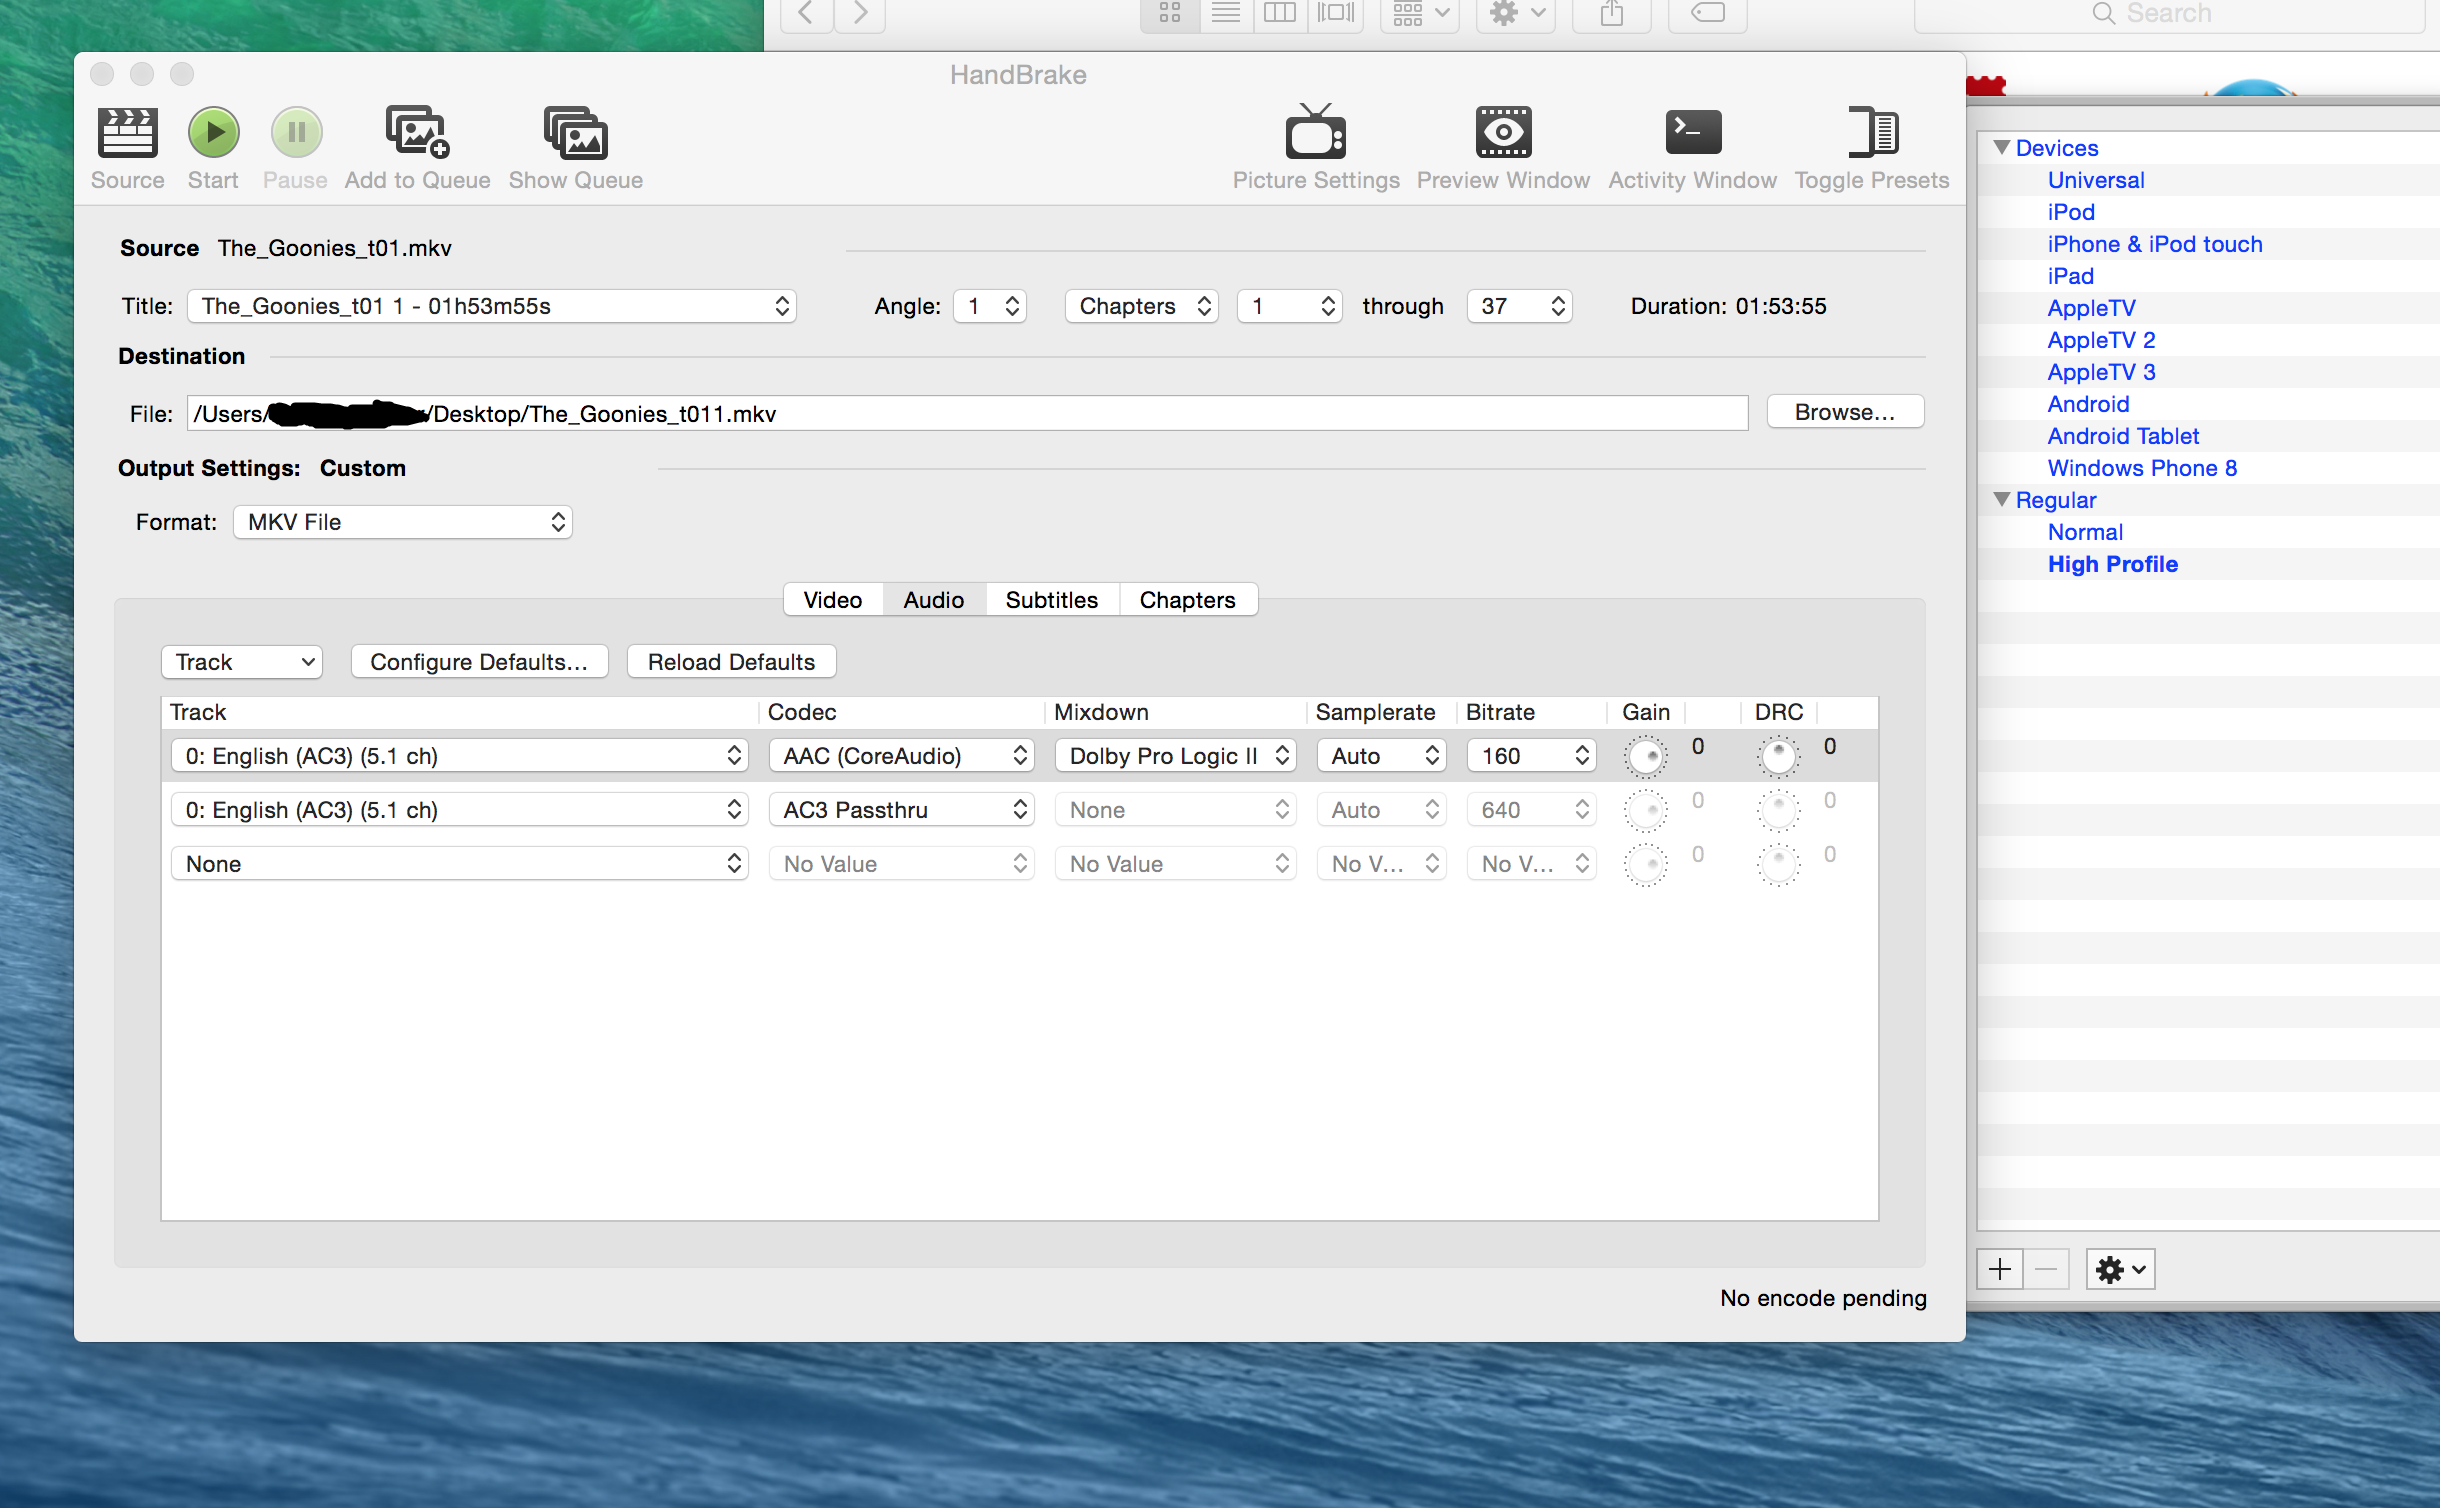Image resolution: width=2440 pixels, height=1508 pixels.
Task: Click the Track column header
Action: pos(460,712)
